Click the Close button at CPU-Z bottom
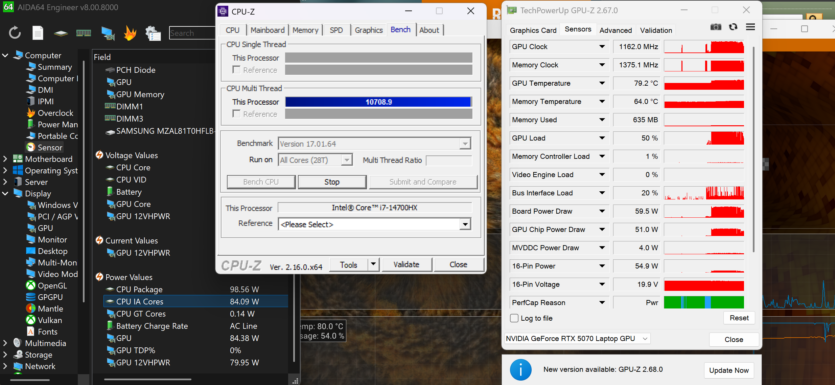This screenshot has height=385, width=835. click(x=458, y=265)
